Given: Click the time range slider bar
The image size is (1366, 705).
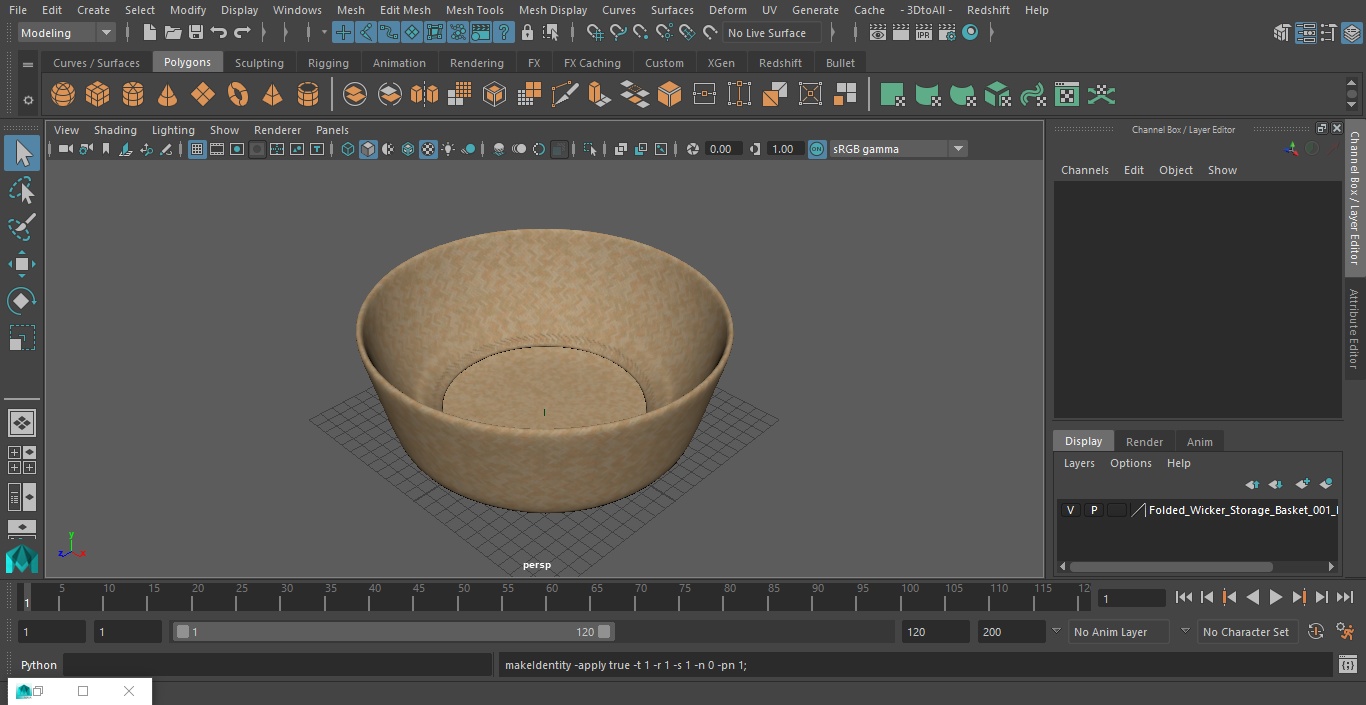Looking at the screenshot, I should pyautogui.click(x=394, y=632).
